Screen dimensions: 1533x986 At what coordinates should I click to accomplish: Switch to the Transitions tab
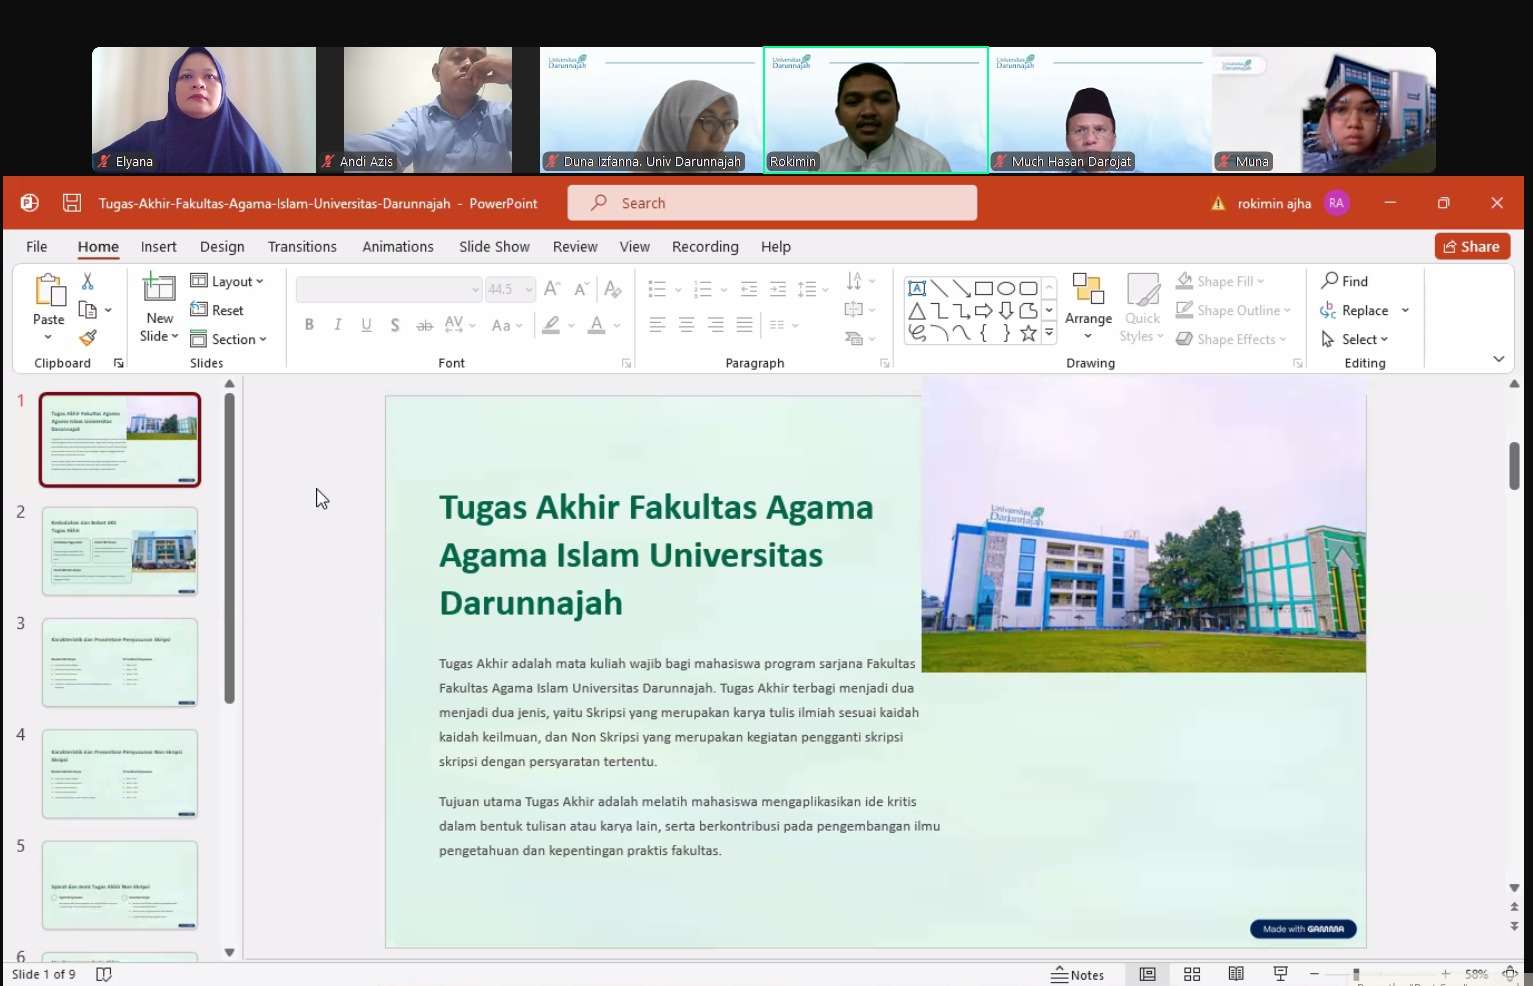click(x=302, y=246)
